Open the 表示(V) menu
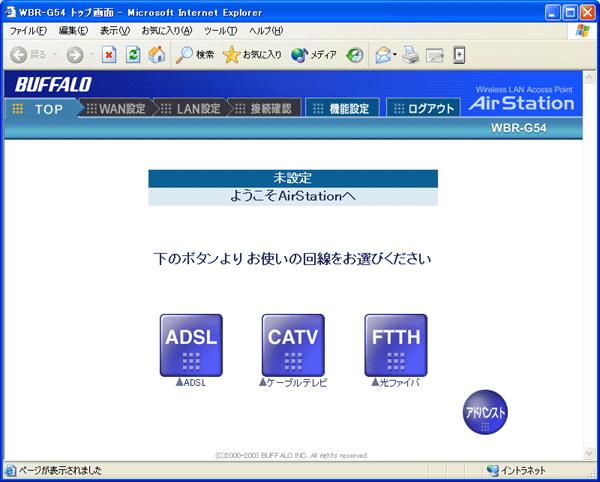This screenshot has width=600, height=482. (115, 31)
